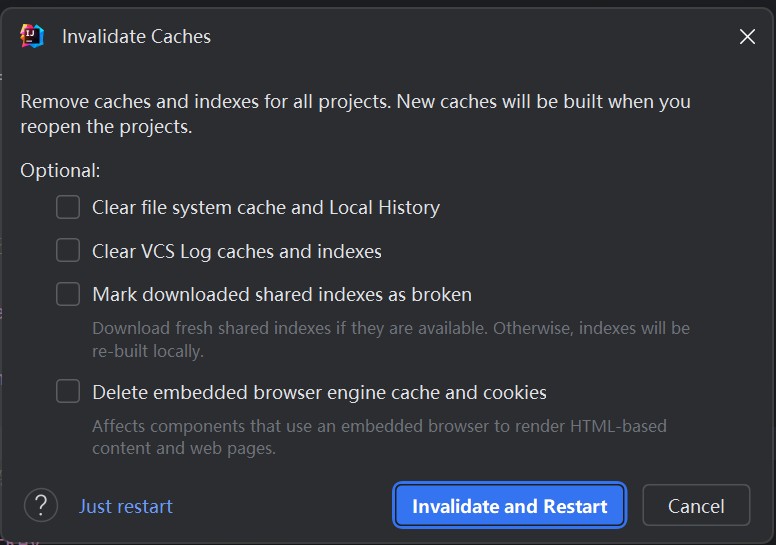The image size is (776, 545).
Task: Cancel the cache invalidation dialog
Action: pyautogui.click(x=696, y=505)
